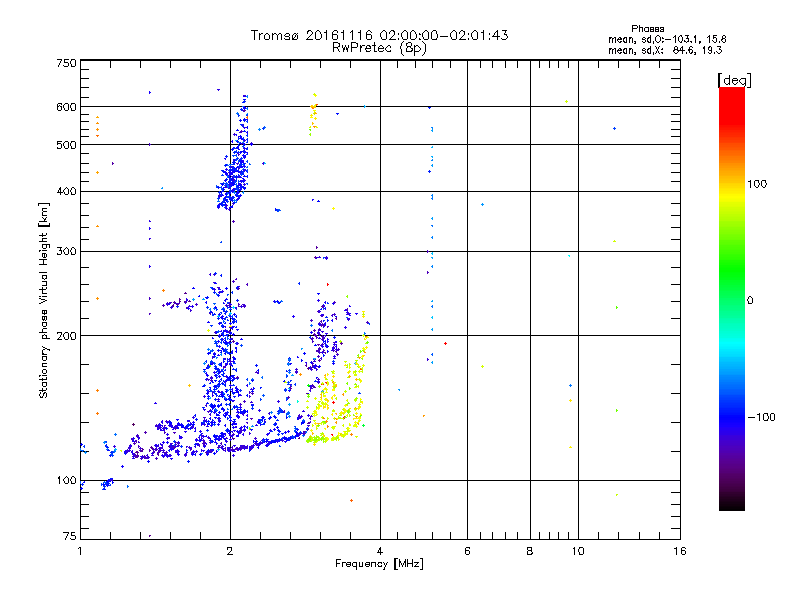
Task: Click colorbar tick label '-100'
Action: tap(761, 417)
